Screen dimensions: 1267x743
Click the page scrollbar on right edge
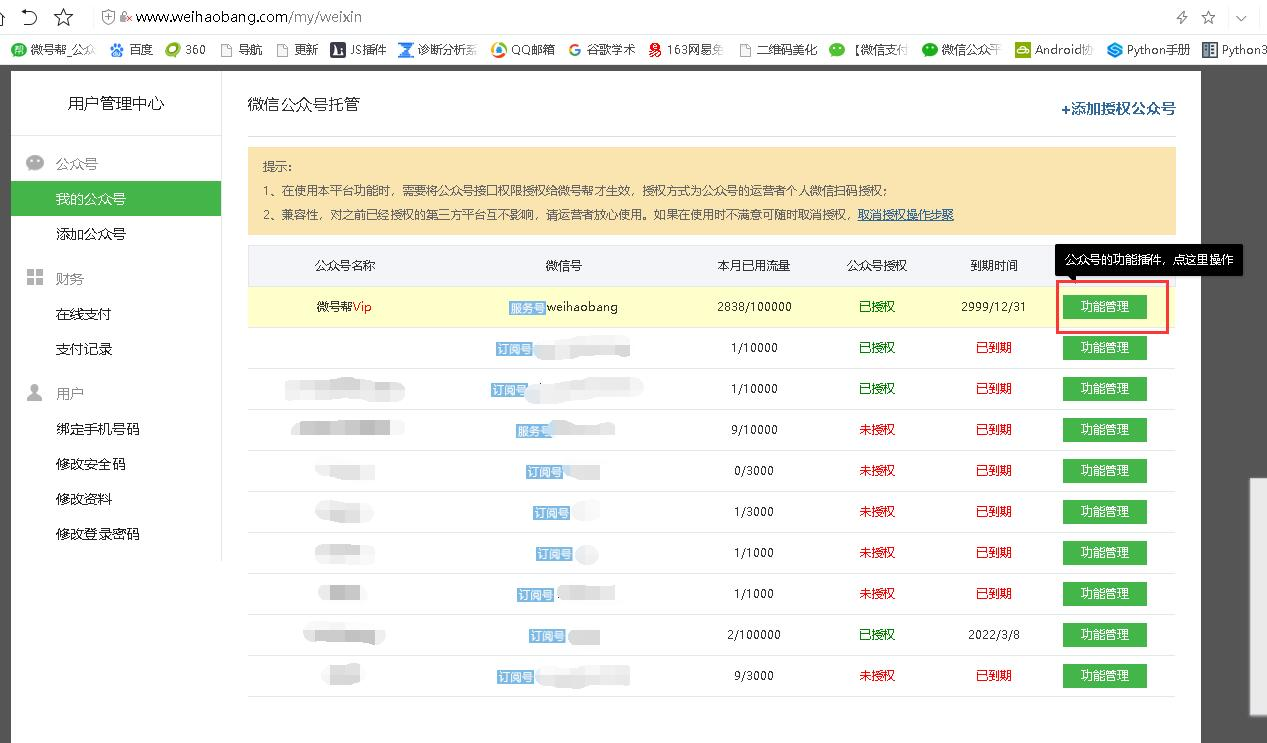coord(1258,596)
